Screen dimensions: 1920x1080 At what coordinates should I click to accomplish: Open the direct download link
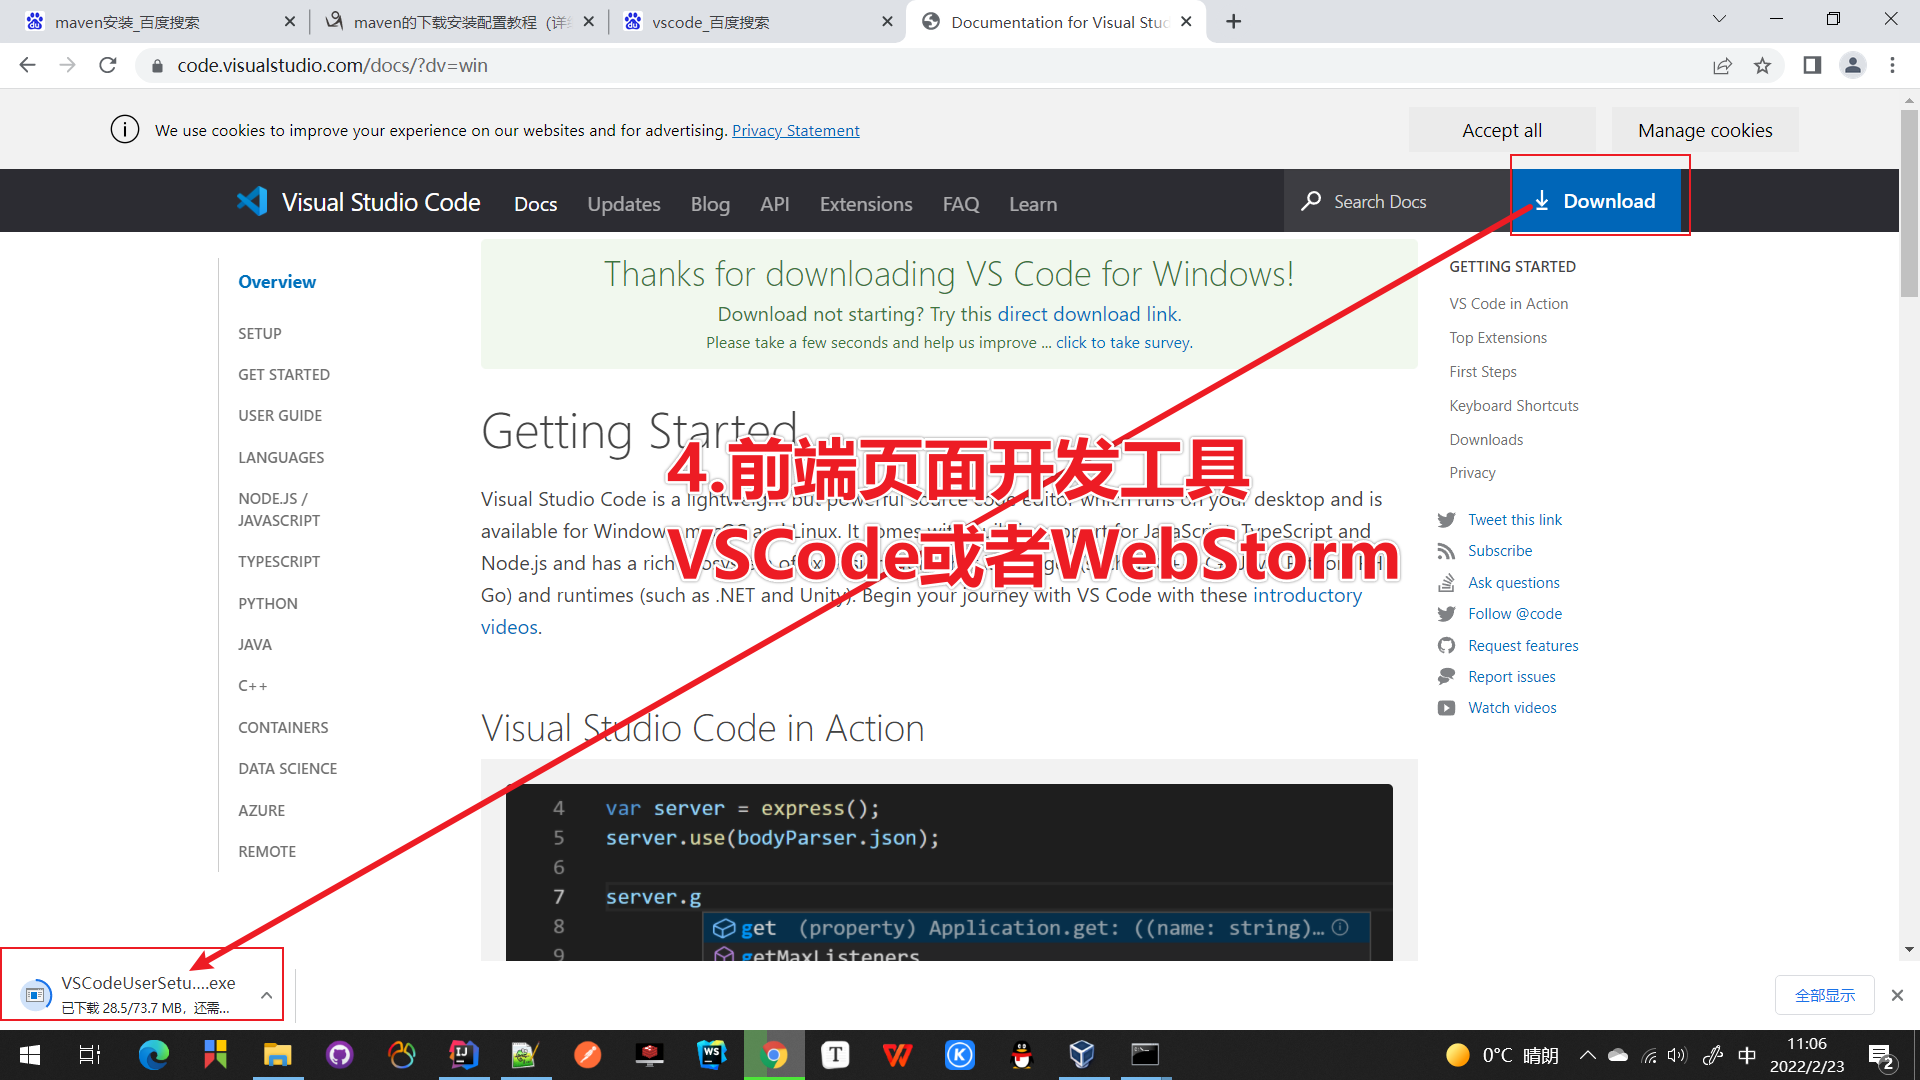coord(1087,313)
